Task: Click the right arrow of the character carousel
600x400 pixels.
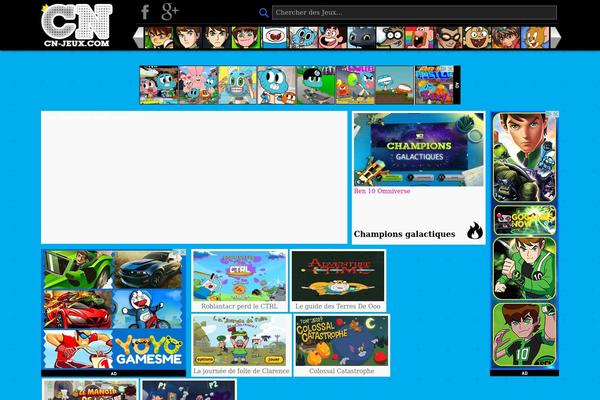Action: [x=556, y=38]
